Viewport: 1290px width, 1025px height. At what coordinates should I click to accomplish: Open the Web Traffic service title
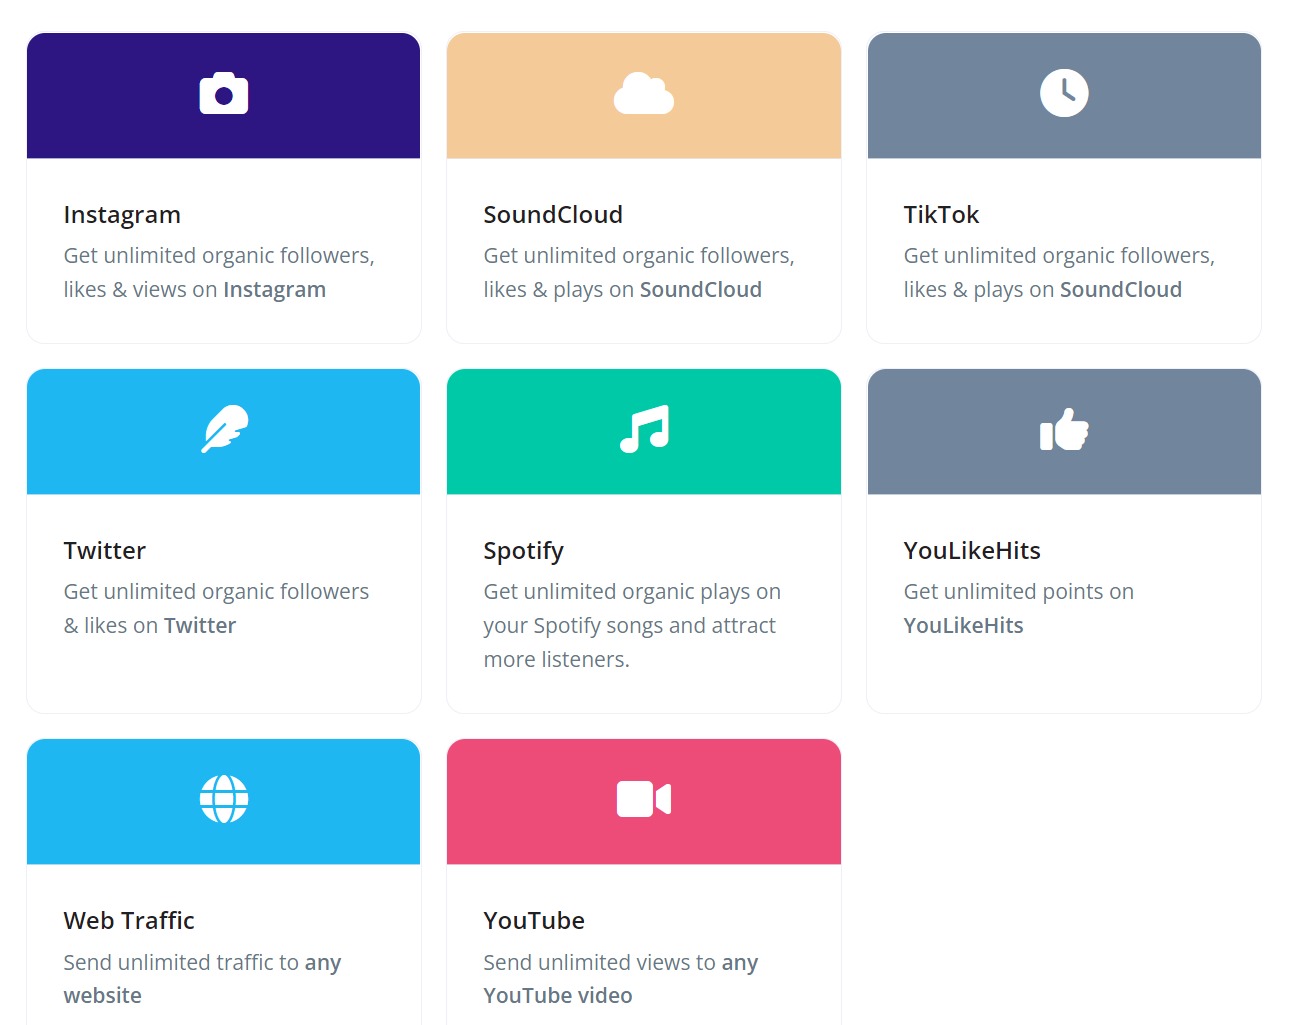[x=129, y=921]
